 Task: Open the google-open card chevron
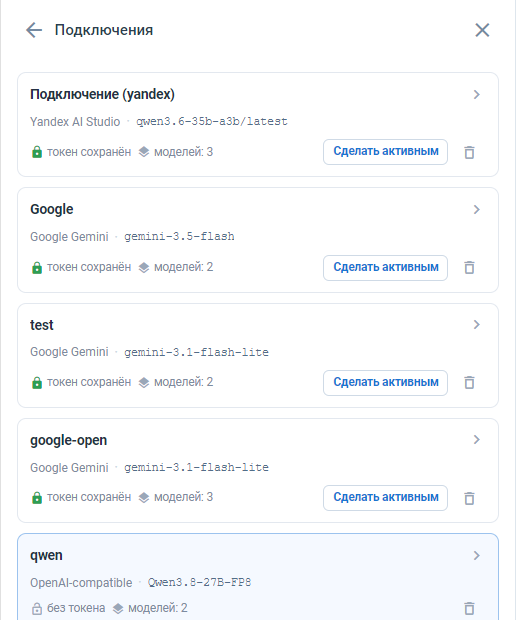click(x=476, y=440)
